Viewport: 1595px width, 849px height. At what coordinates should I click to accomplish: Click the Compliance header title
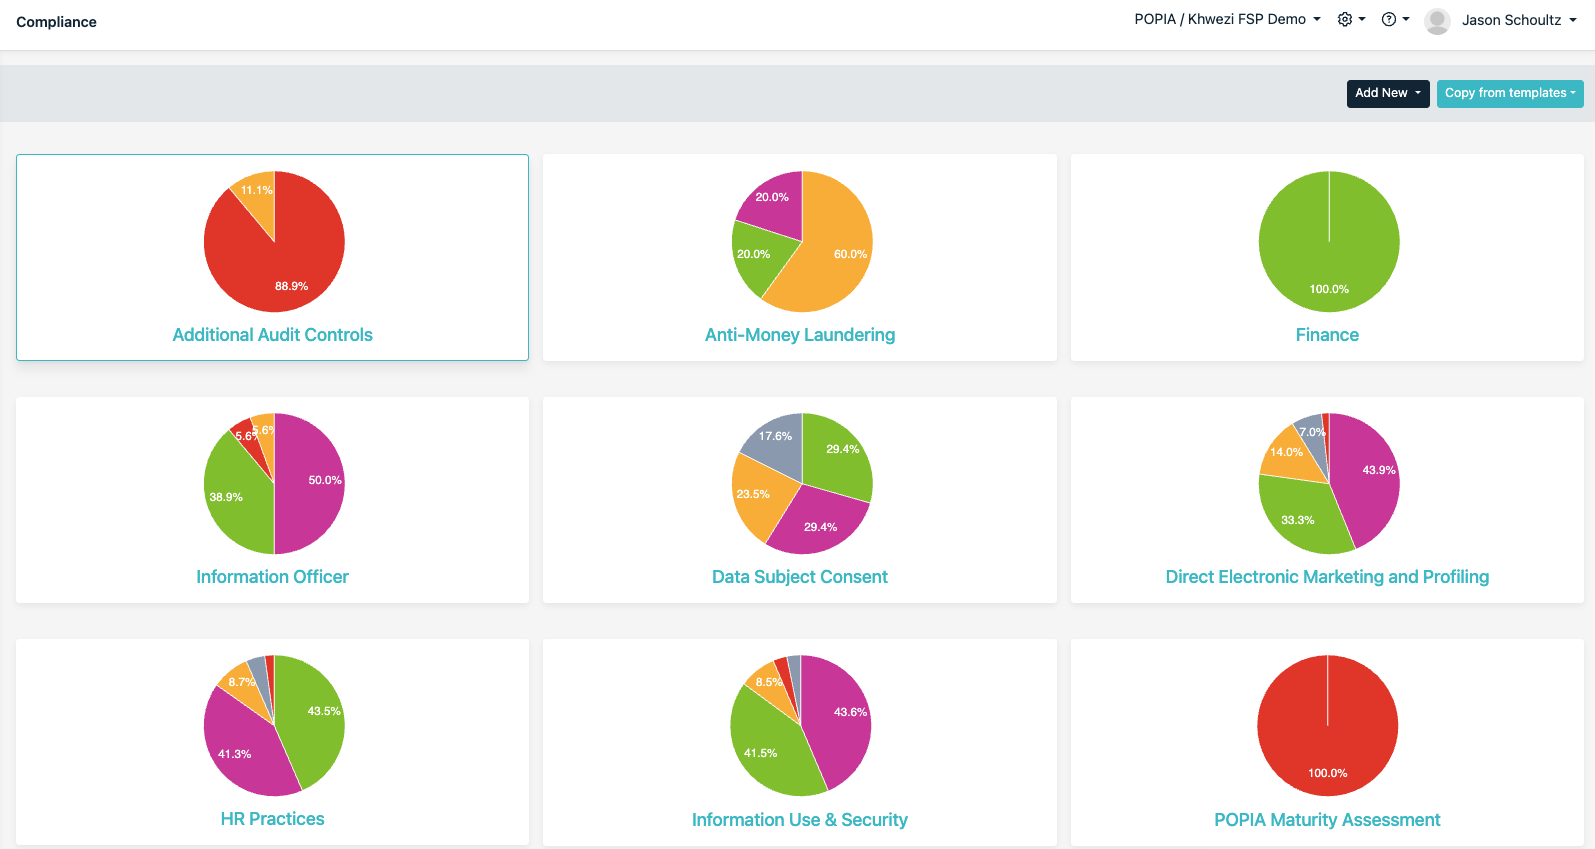pos(56,22)
